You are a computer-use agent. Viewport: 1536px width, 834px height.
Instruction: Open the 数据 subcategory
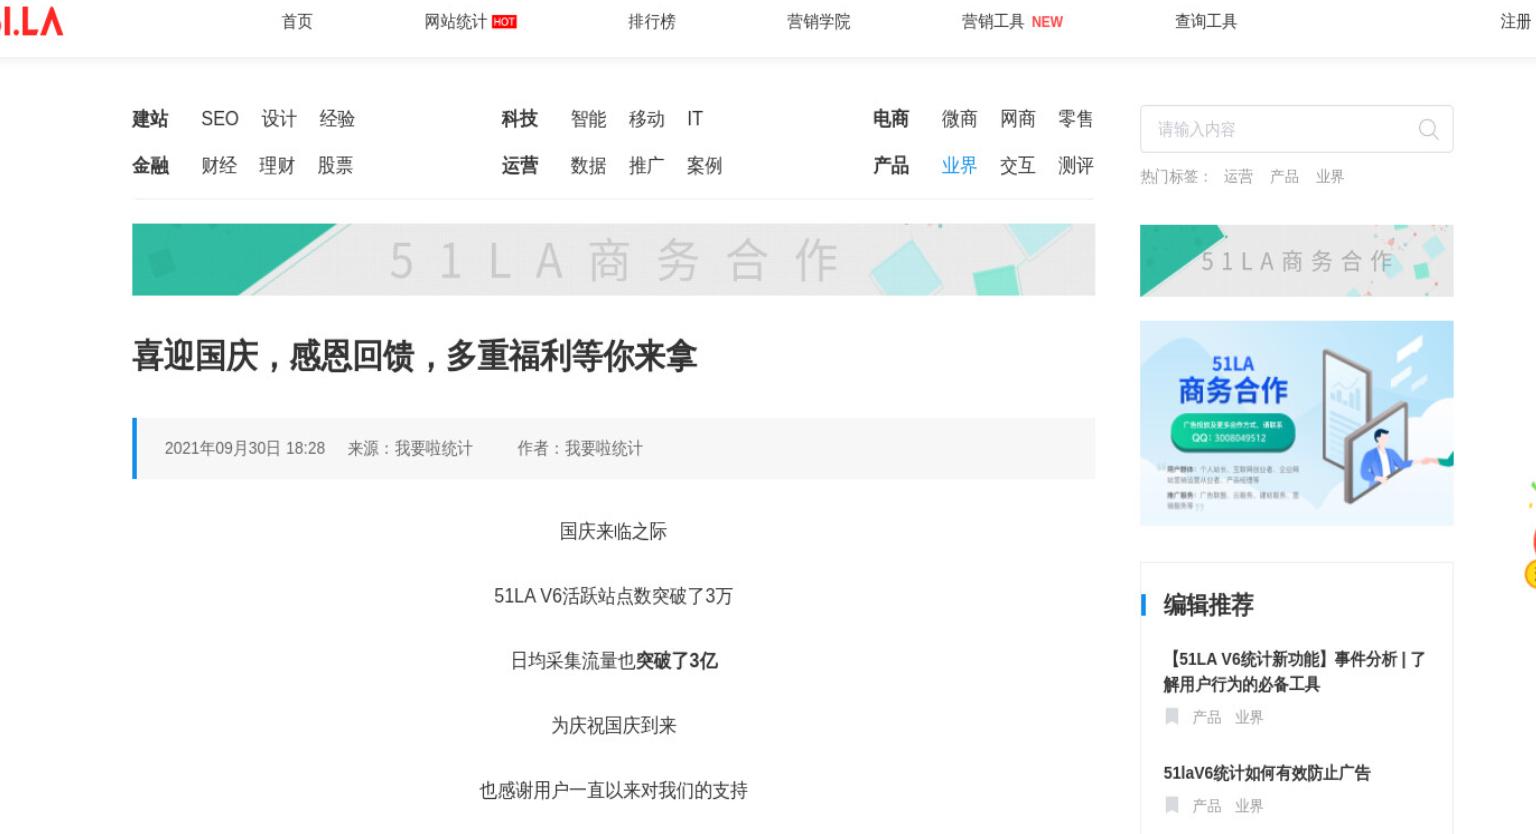pos(588,166)
